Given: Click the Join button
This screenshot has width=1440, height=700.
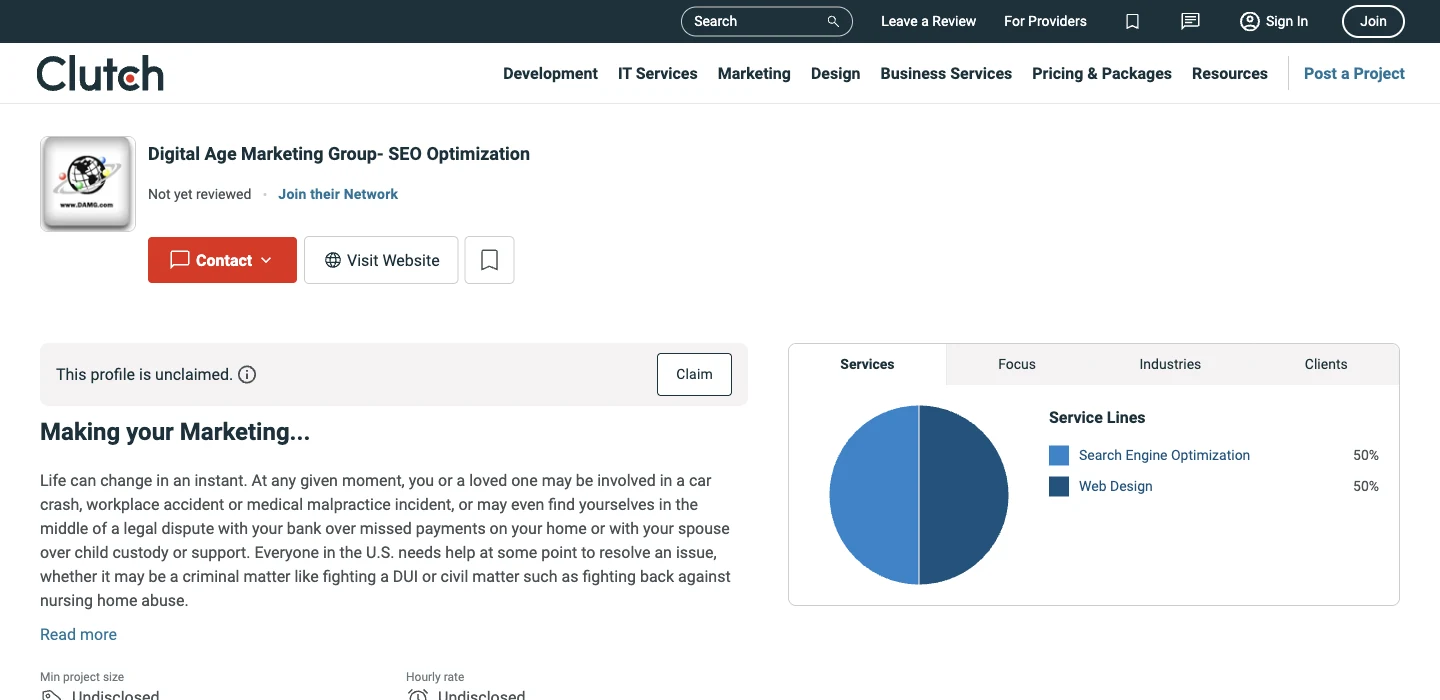Looking at the screenshot, I should coord(1373,21).
